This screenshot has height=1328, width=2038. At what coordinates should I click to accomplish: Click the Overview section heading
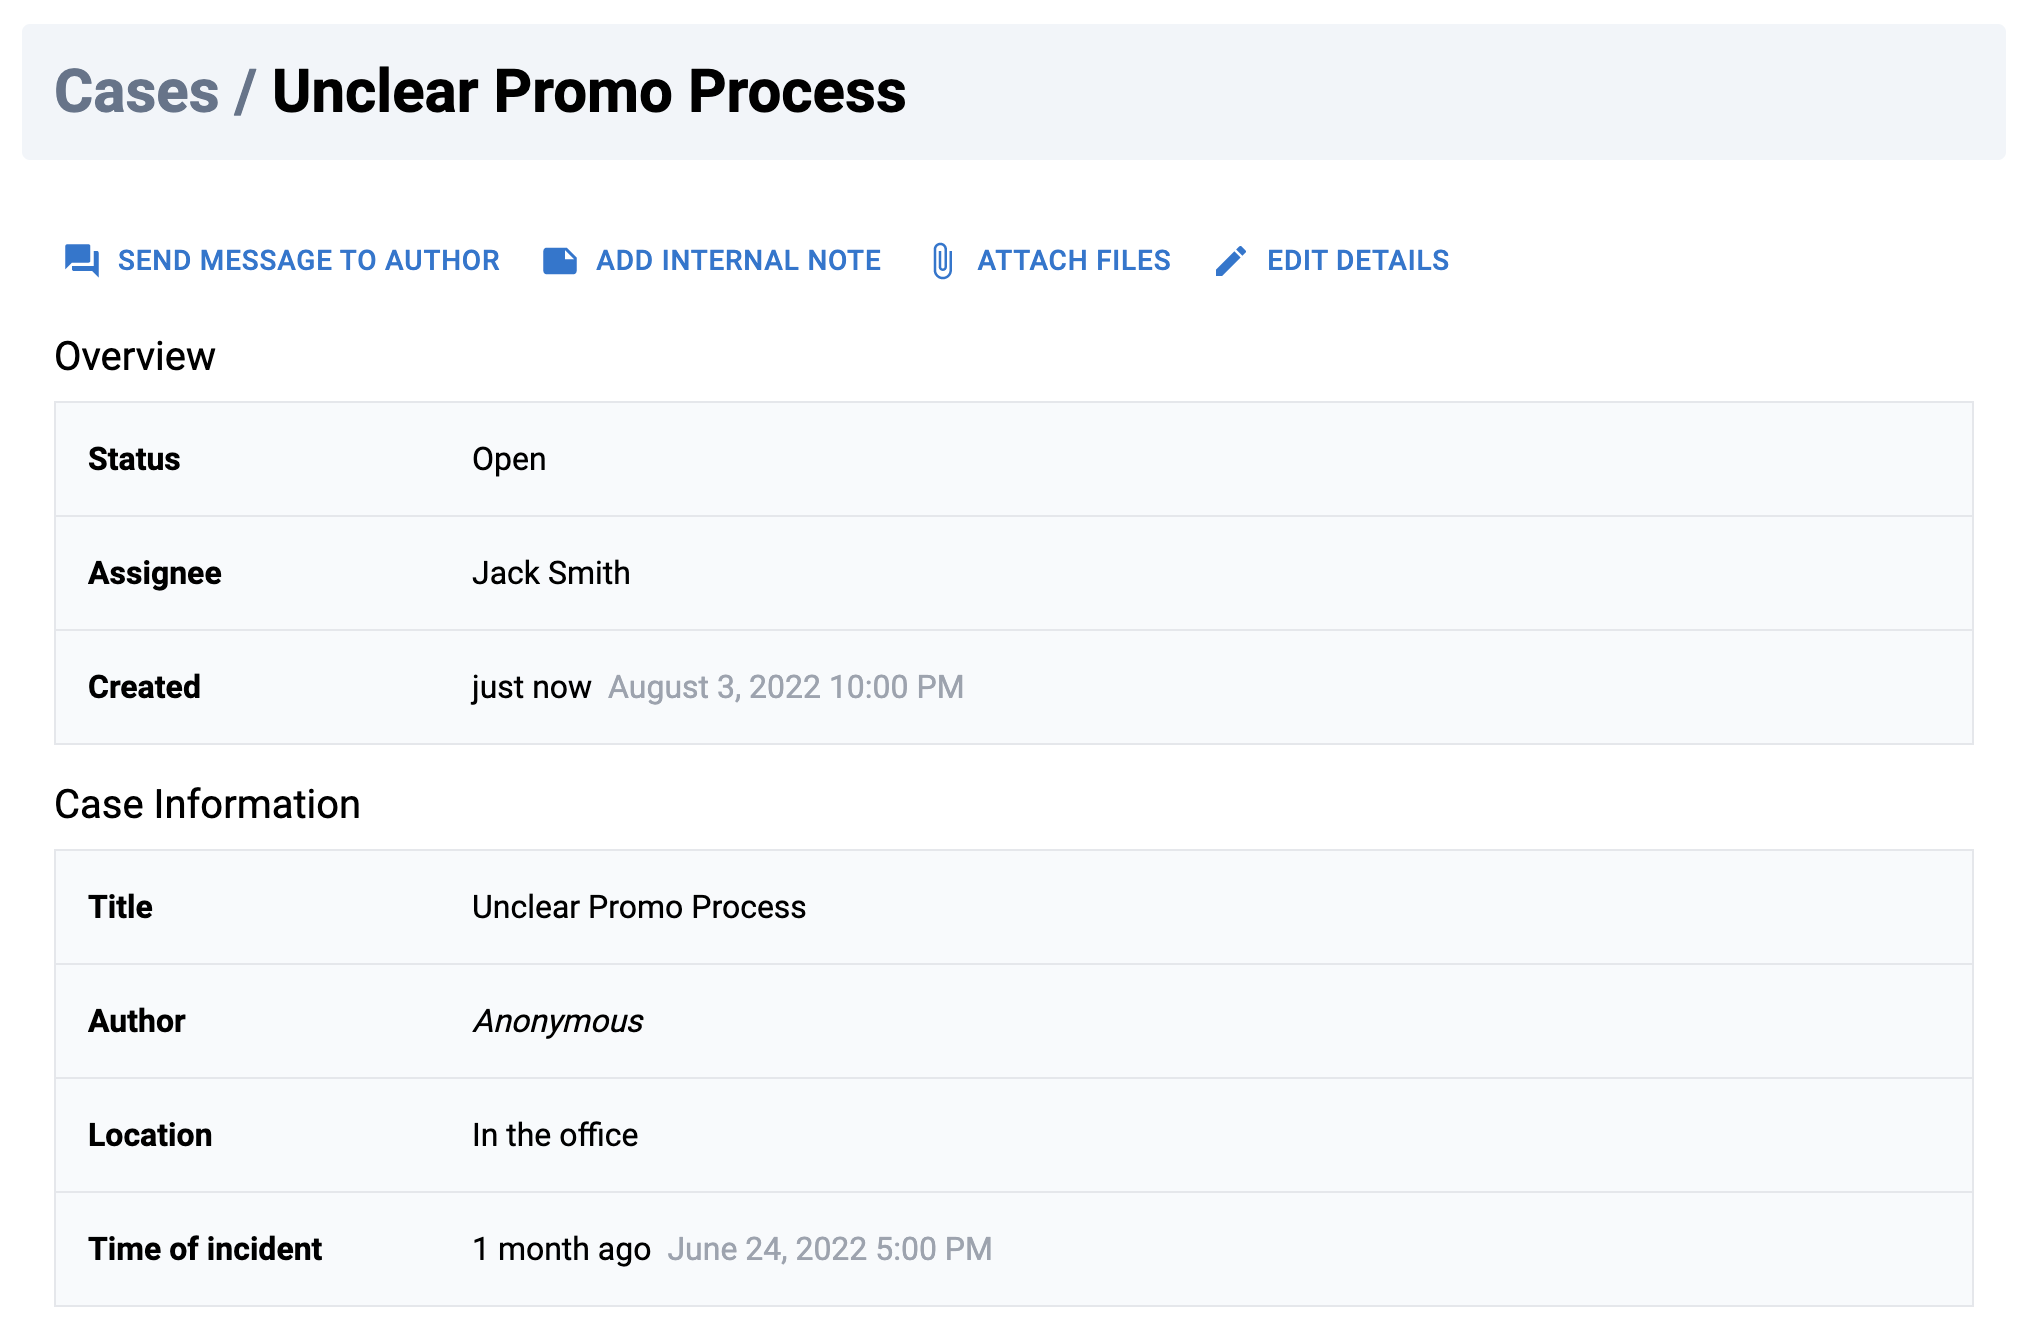pos(135,357)
